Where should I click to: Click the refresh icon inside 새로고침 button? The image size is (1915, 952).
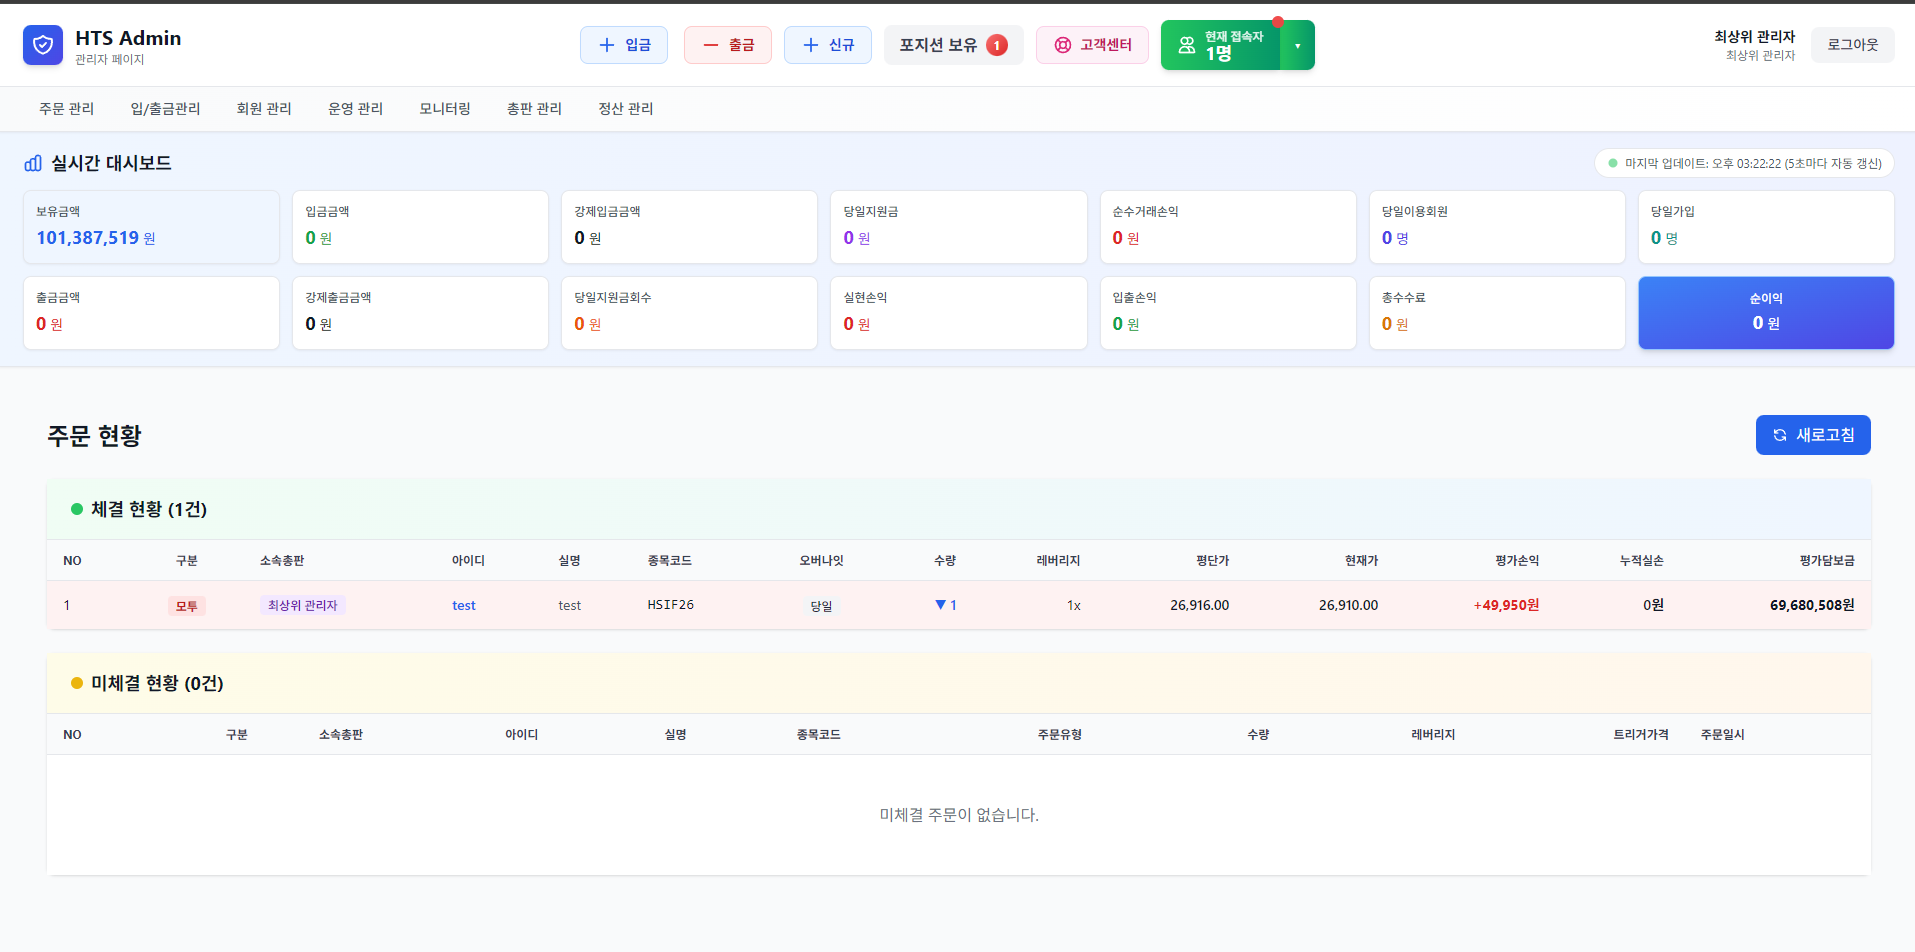[1780, 434]
